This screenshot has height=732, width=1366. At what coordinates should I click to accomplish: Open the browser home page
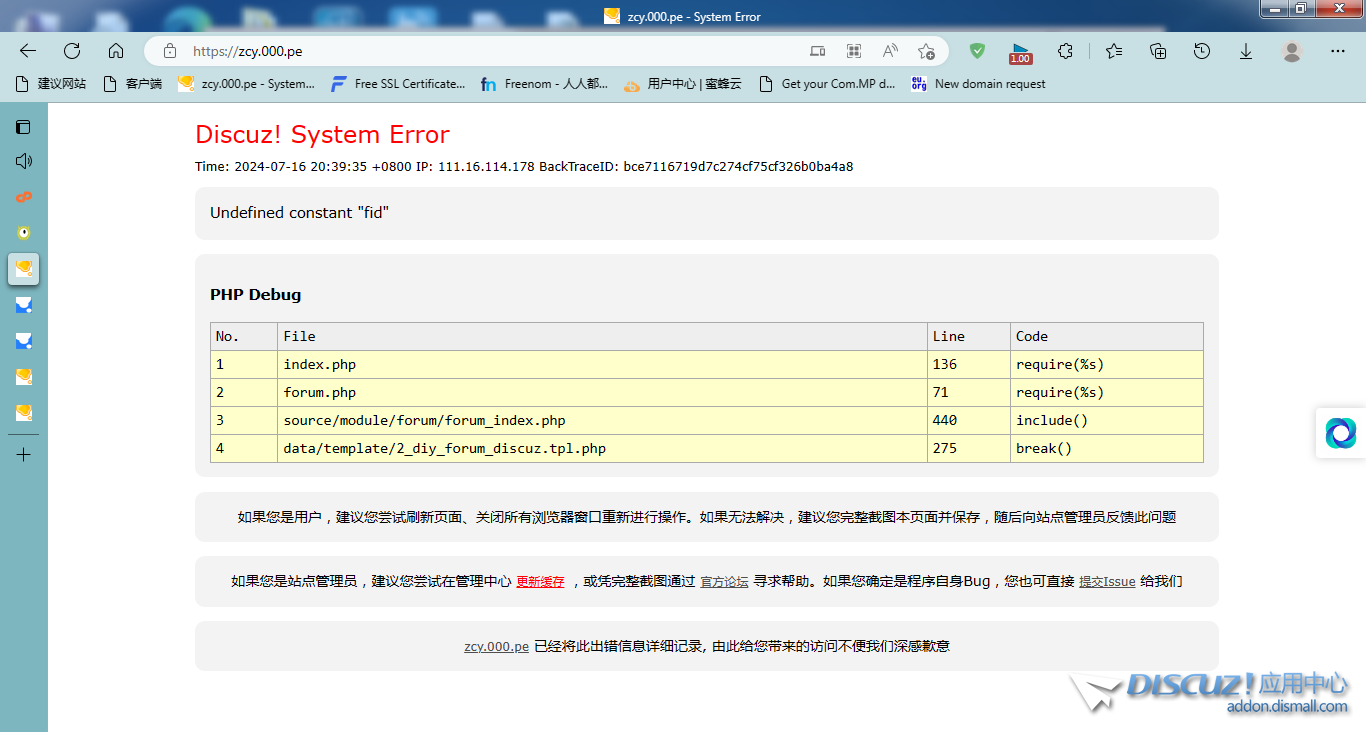tap(116, 51)
